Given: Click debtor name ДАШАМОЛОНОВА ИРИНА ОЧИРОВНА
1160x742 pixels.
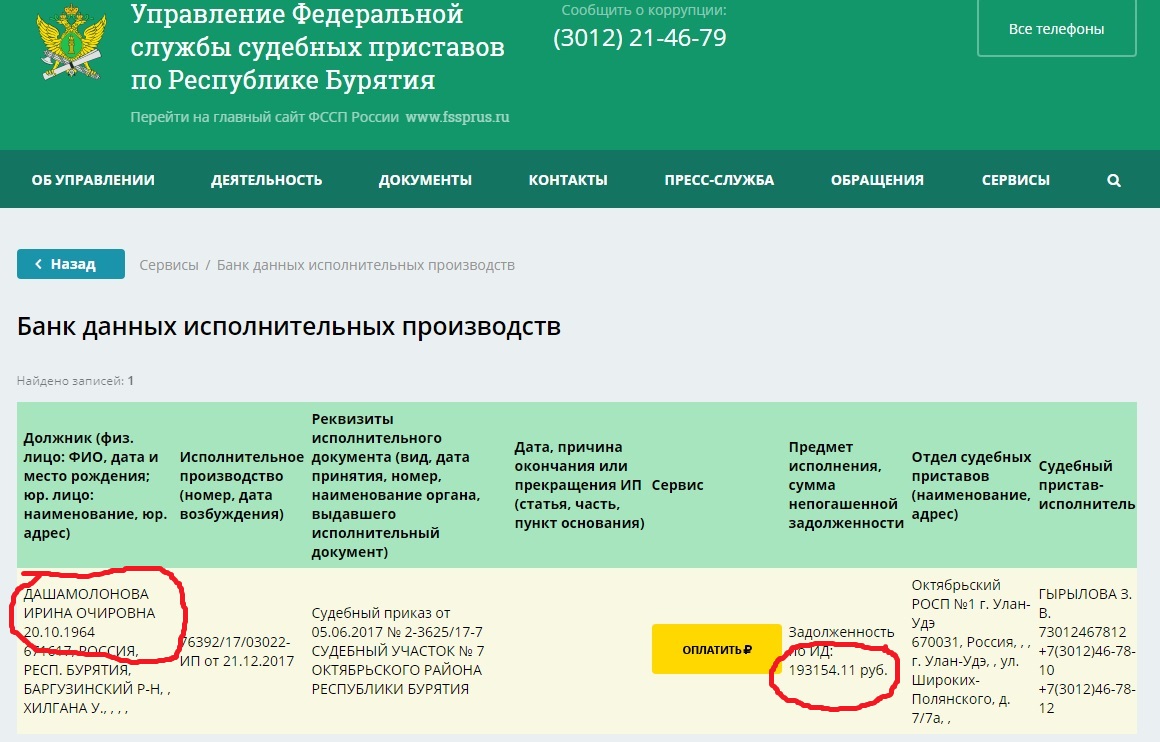Looking at the screenshot, I should pos(92,603).
